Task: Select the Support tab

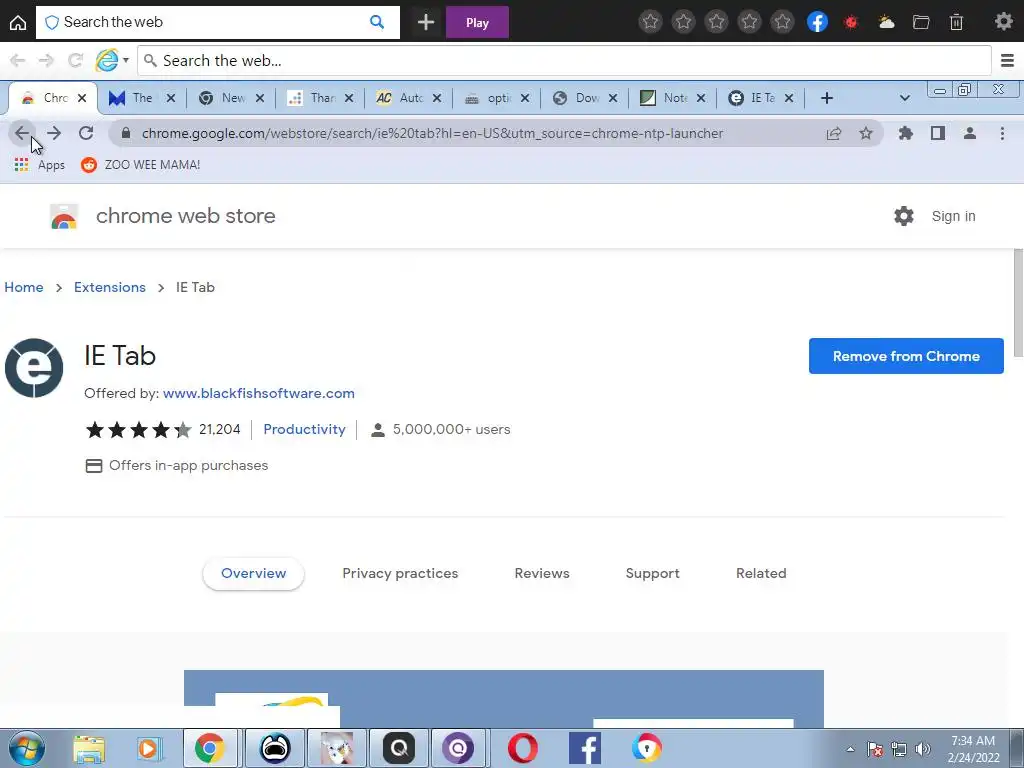Action: [652, 573]
